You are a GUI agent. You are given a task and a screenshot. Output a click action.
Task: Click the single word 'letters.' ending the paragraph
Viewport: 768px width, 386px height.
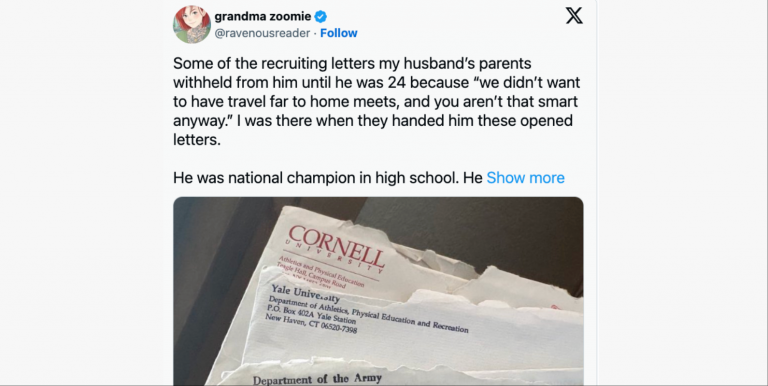[x=197, y=140]
